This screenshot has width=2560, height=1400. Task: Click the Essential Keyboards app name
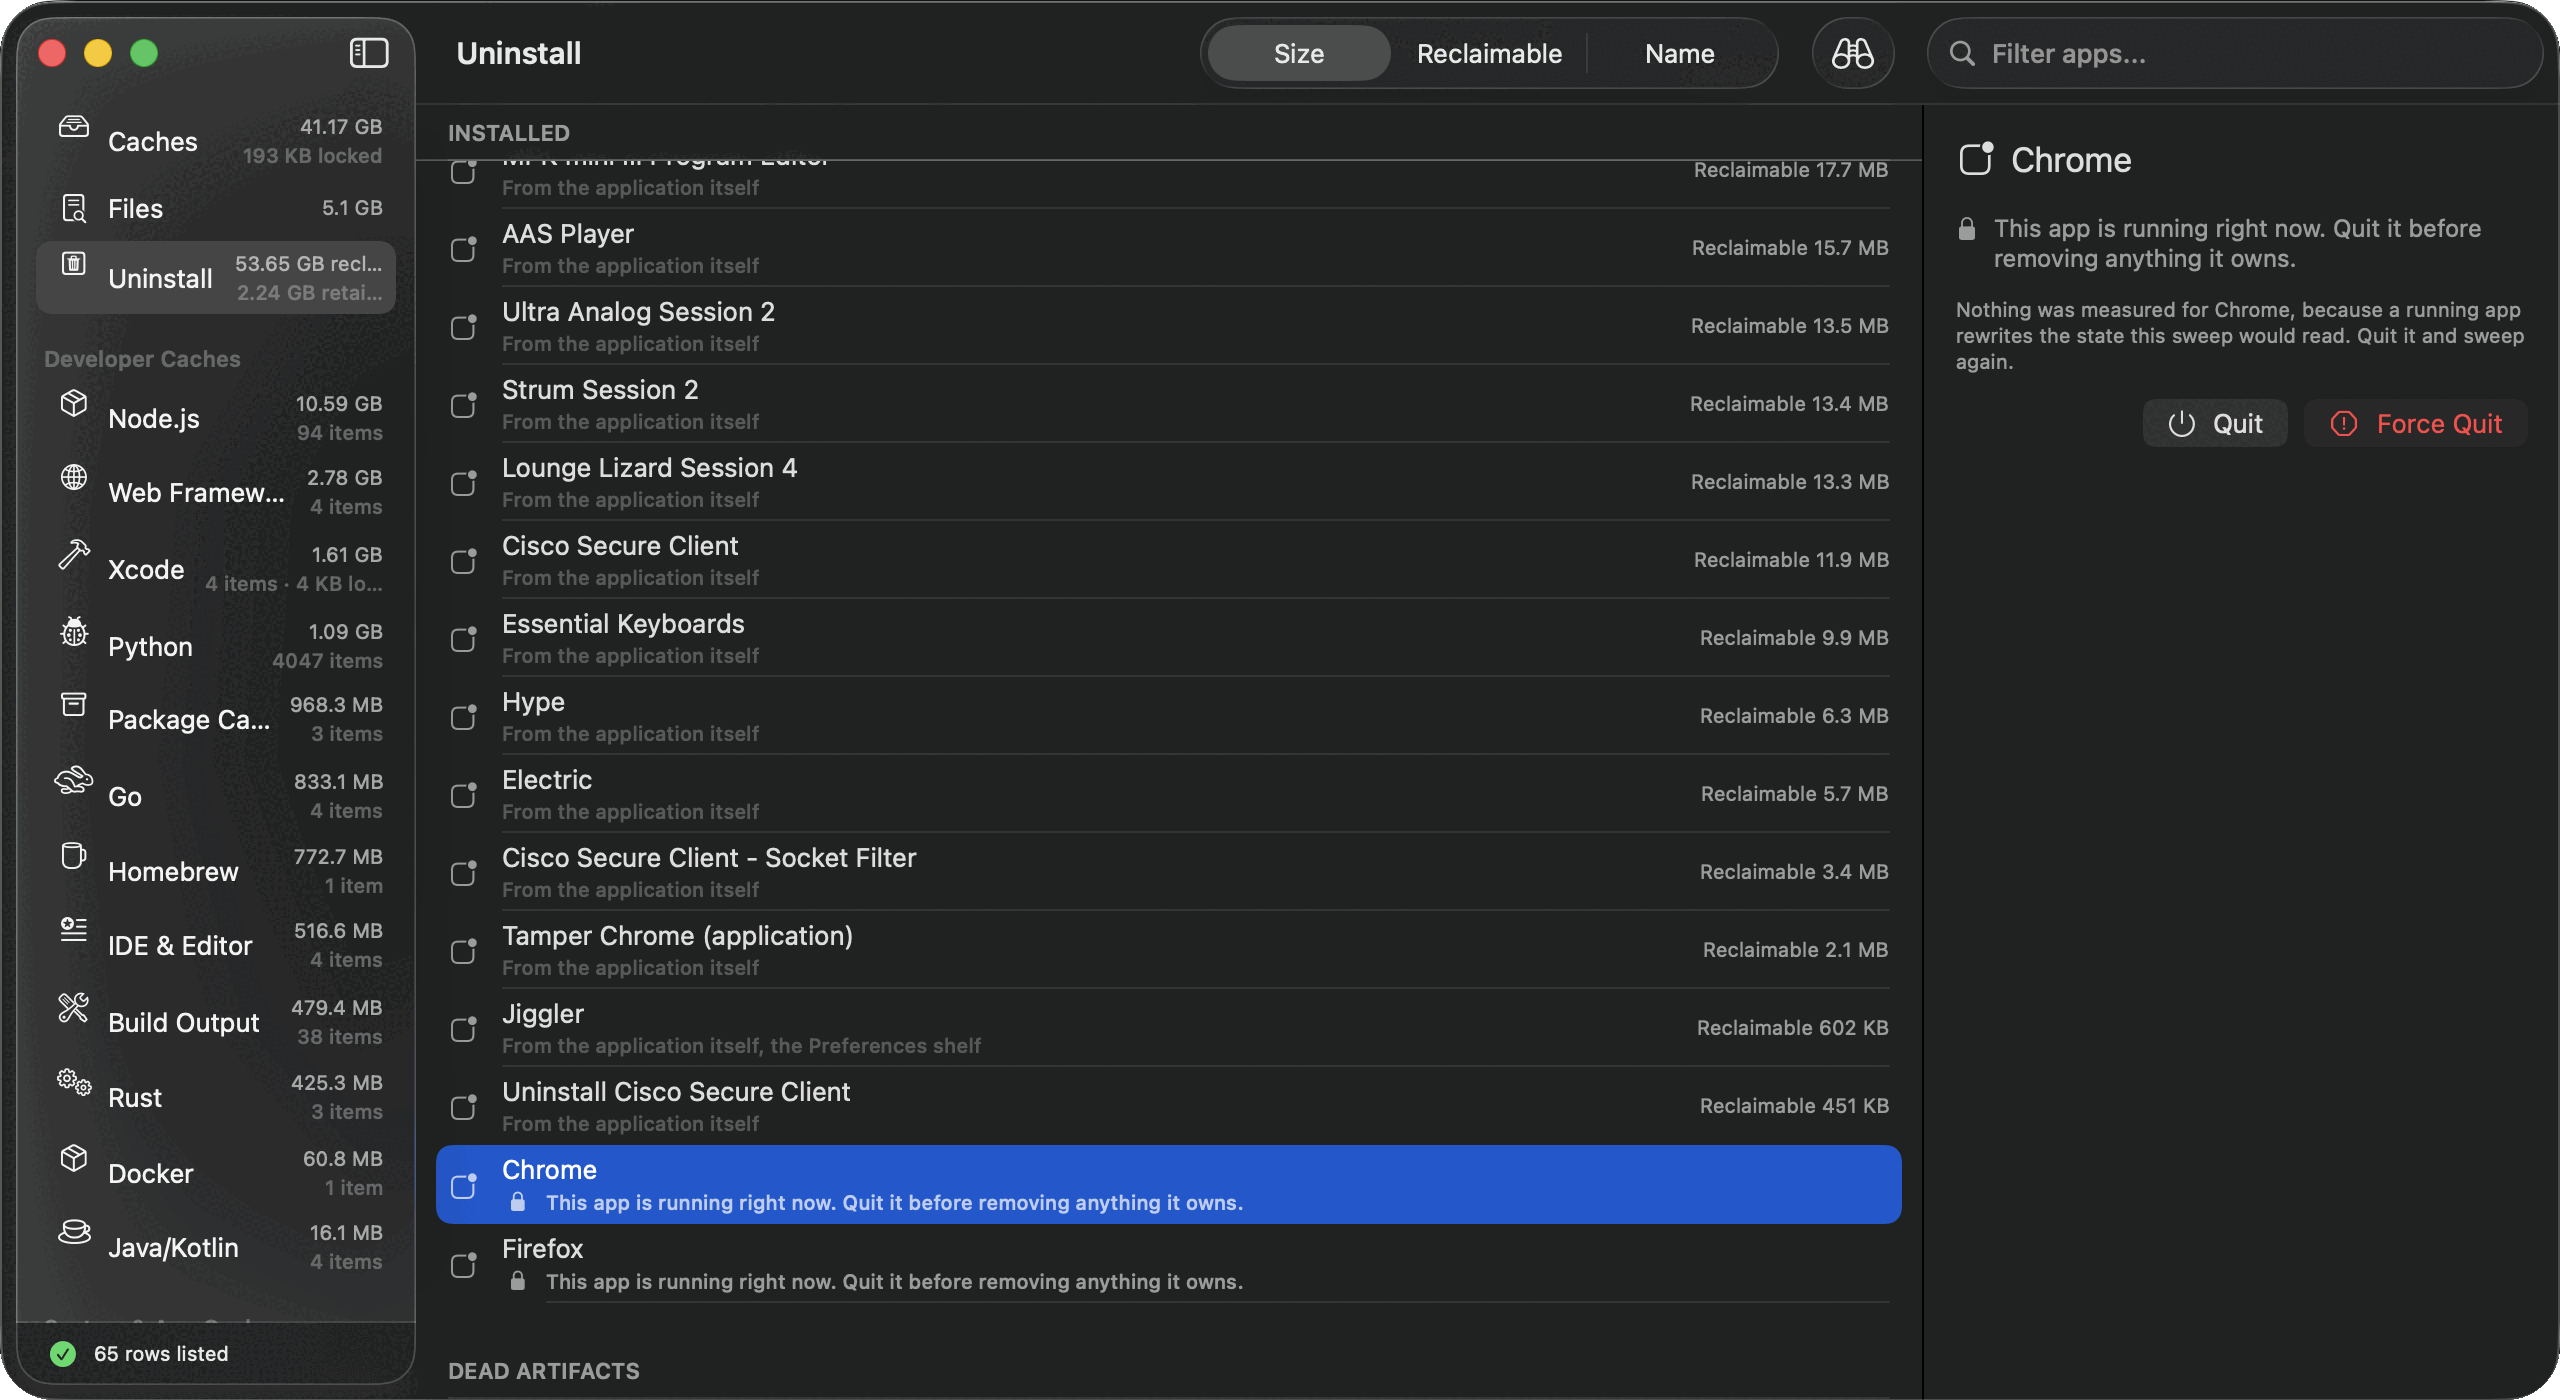623,624
